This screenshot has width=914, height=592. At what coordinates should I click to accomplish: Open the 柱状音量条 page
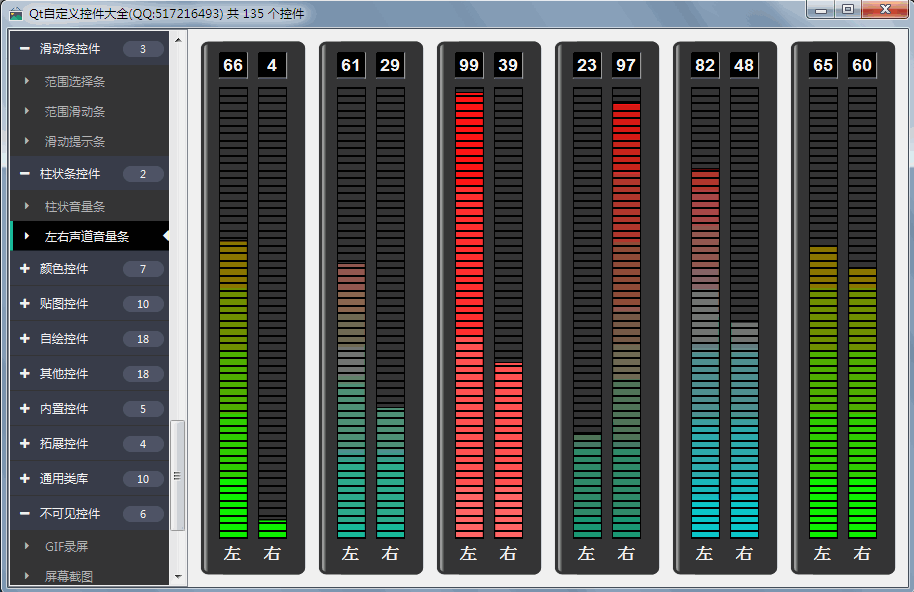tap(75, 207)
